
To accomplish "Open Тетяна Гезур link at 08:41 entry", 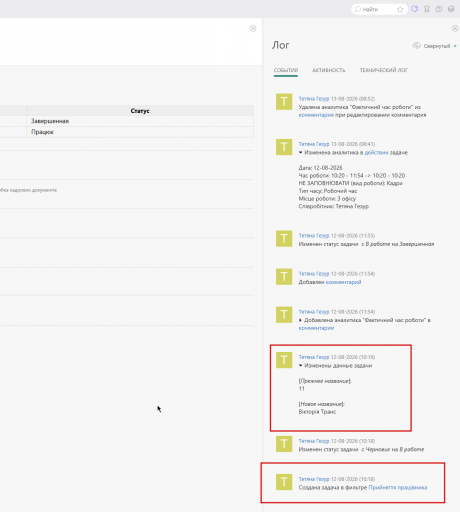I will click(x=314, y=144).
